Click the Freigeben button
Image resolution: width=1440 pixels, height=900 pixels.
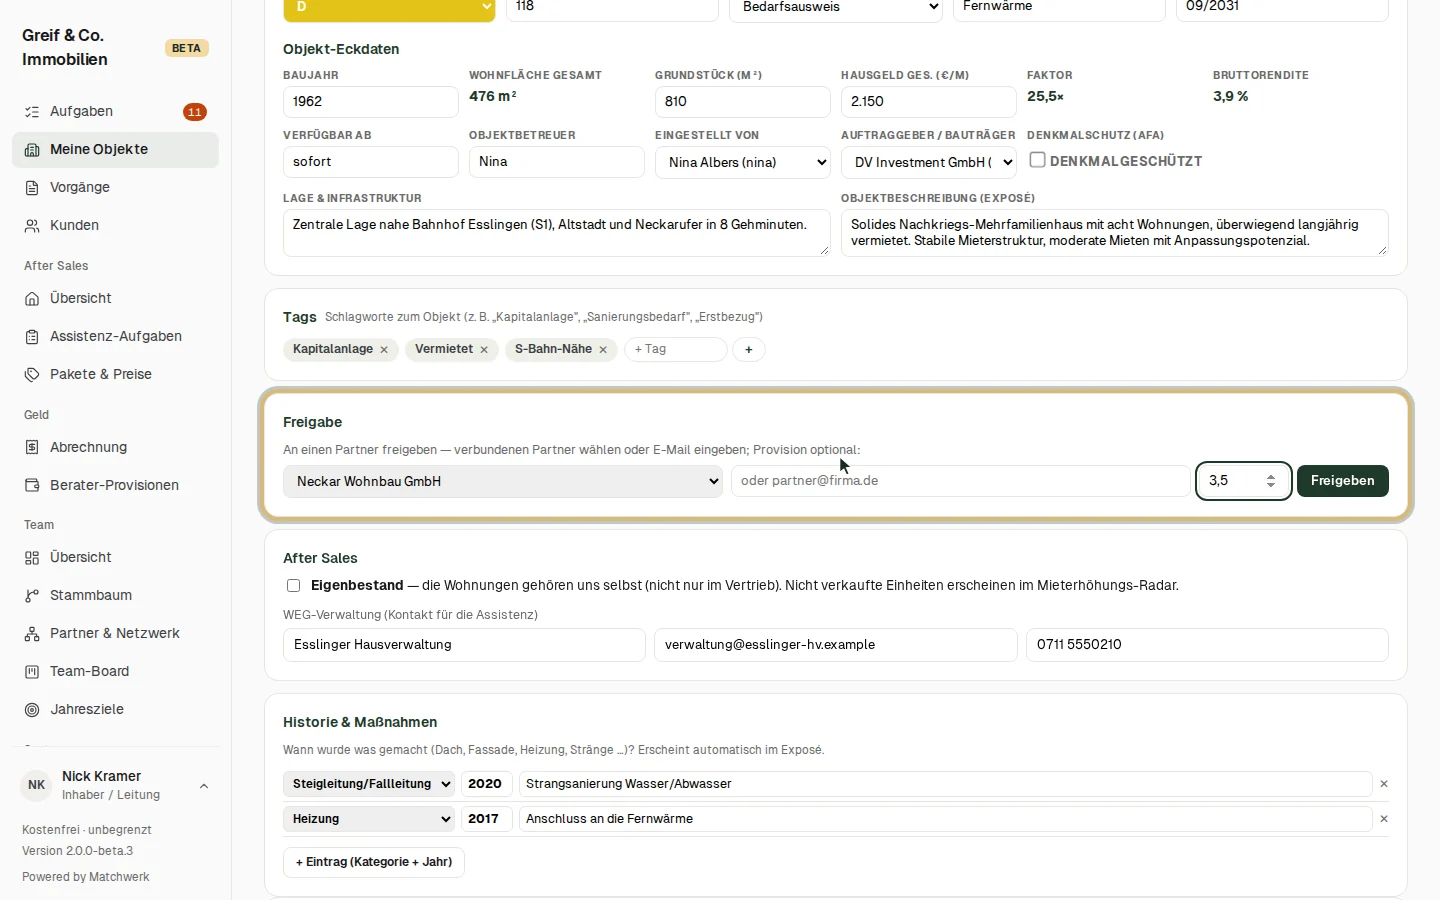1343,481
